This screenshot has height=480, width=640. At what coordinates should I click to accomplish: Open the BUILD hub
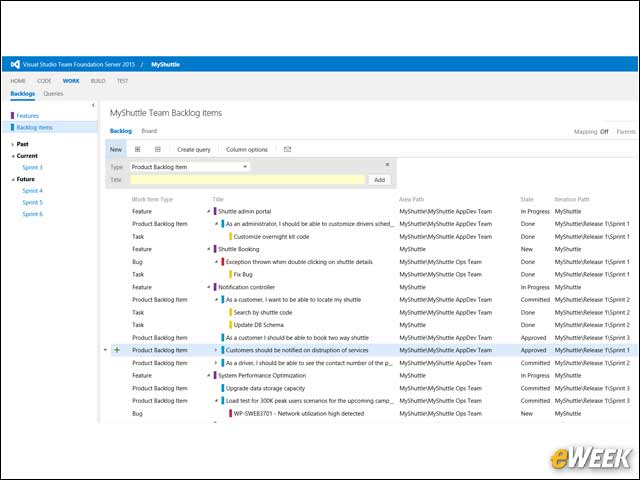[x=98, y=81]
